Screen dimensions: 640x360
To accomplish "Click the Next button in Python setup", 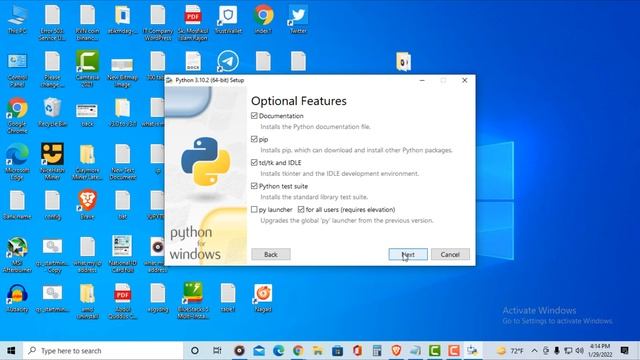I will [x=408, y=254].
